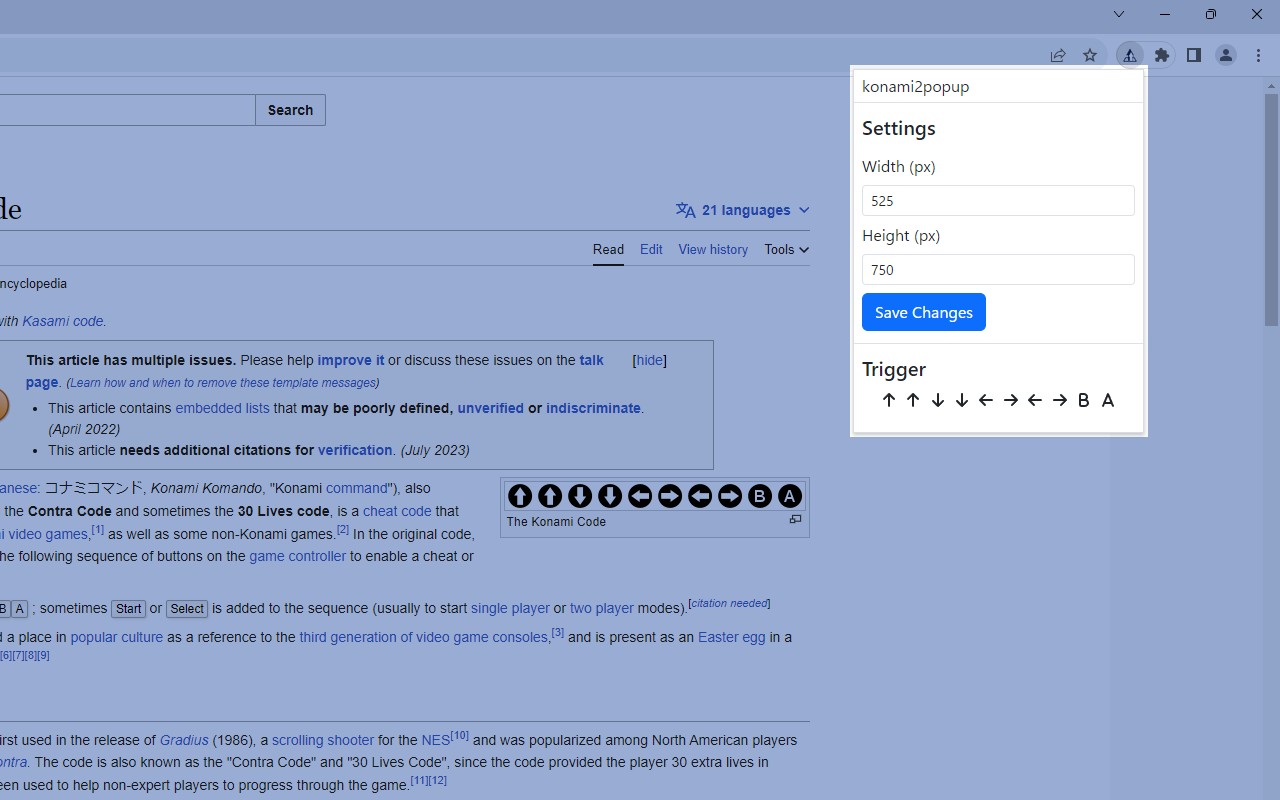
Task: Open 'Learn how and when to remove' link
Action: coord(222,383)
